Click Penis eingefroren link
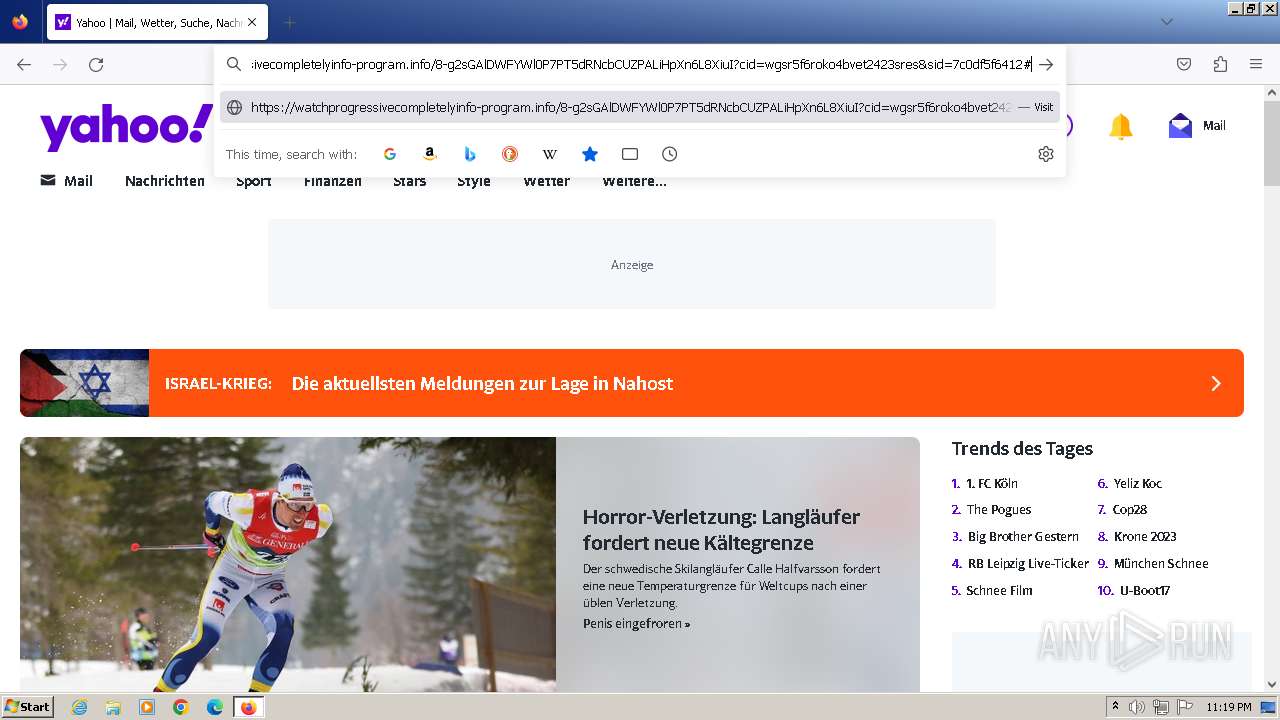 636,623
